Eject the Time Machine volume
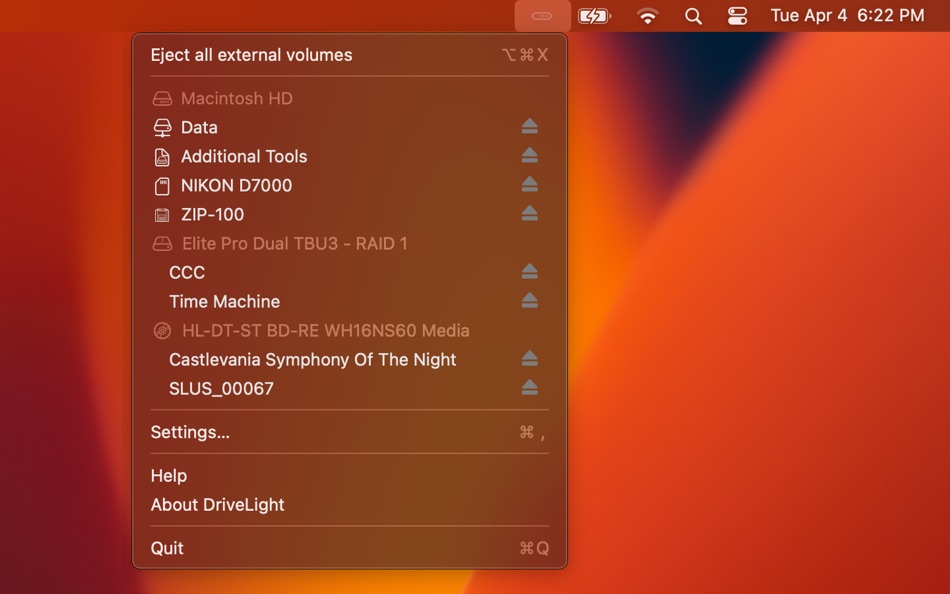Screen dimensions: 950x594 [x=530, y=301]
